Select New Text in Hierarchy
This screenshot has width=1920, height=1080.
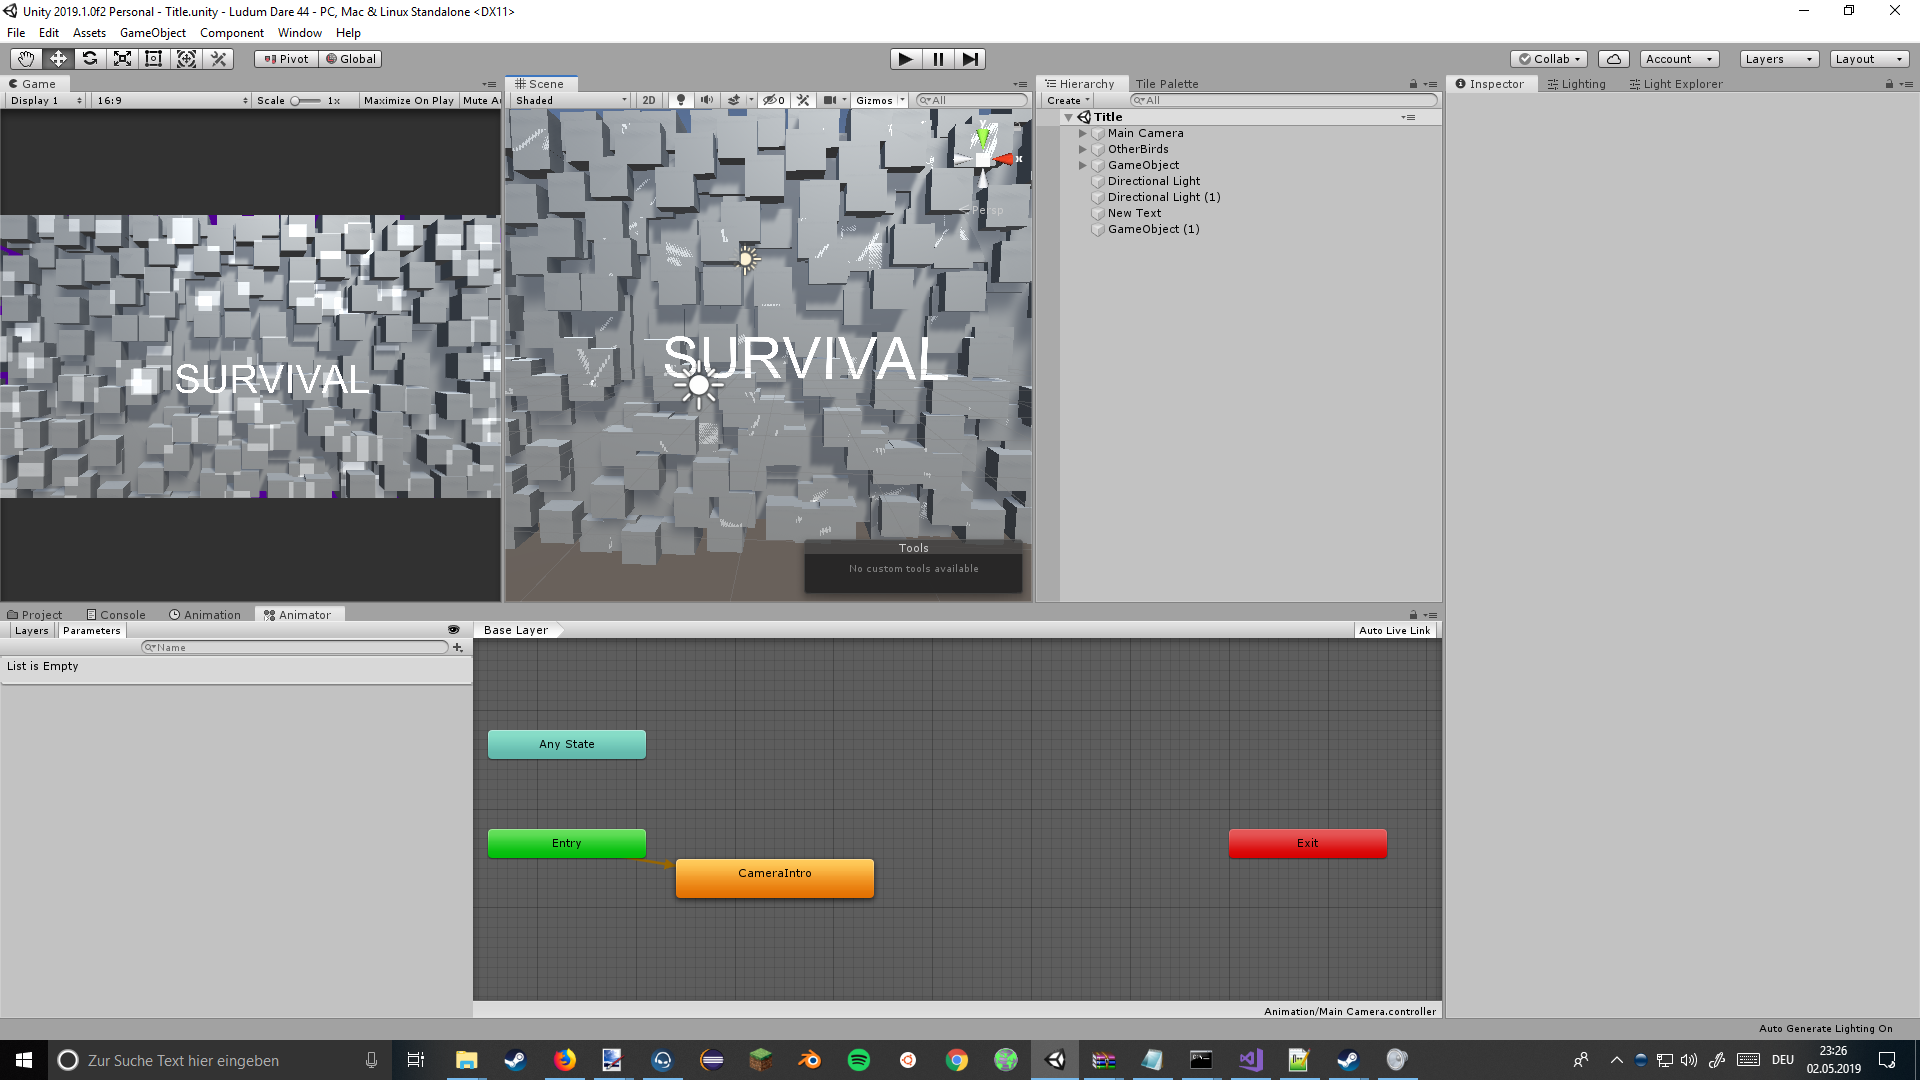1134,213
